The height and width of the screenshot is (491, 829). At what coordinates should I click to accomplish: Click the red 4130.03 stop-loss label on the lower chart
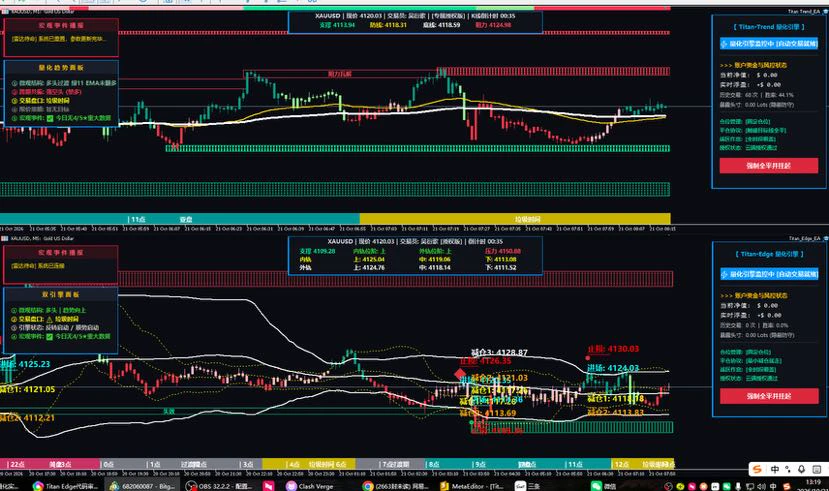click(x=613, y=349)
